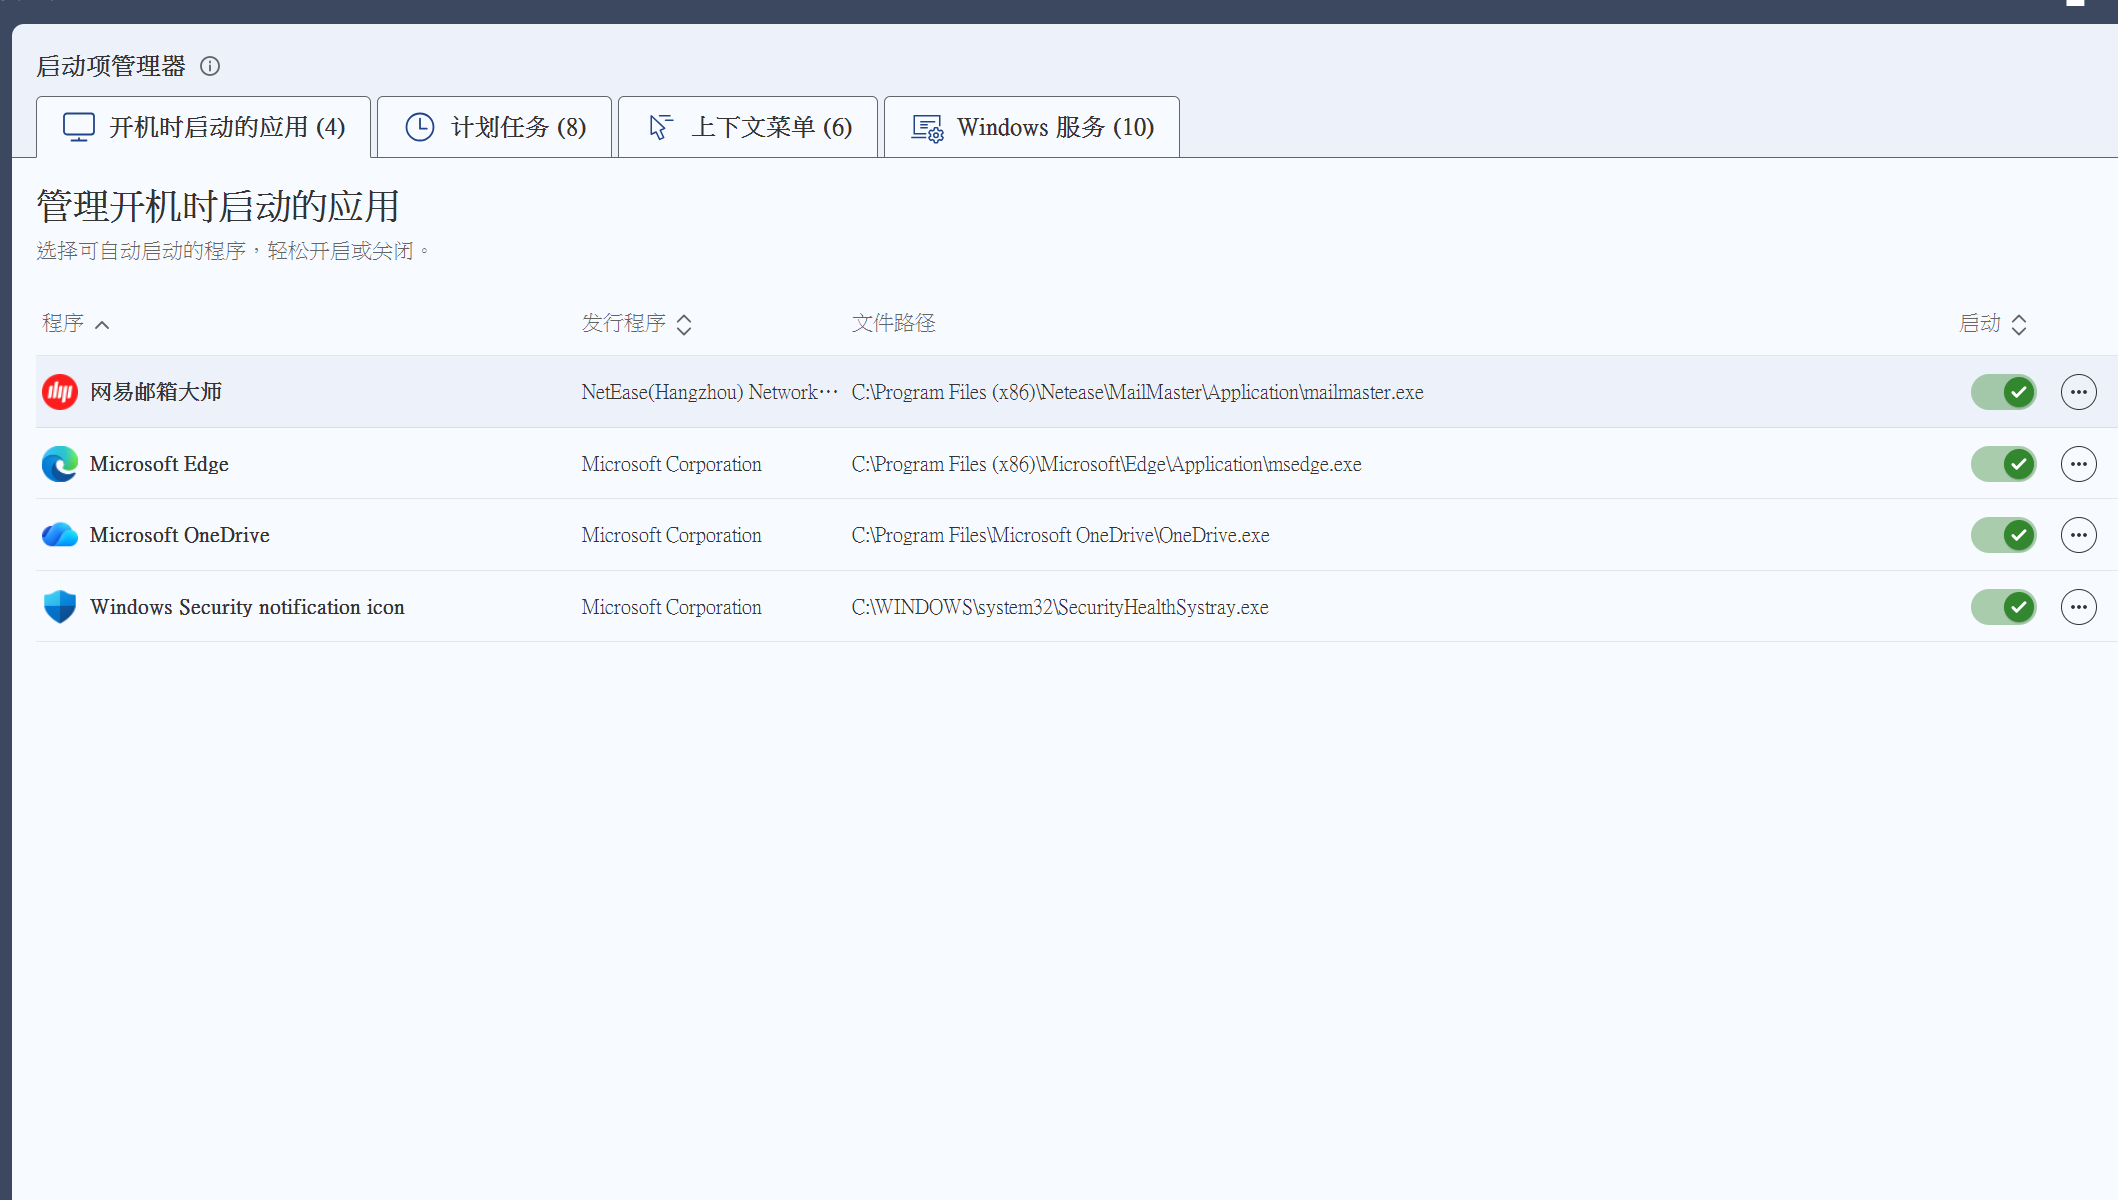
Task: Open more options for Windows Security notification icon
Action: 2079,607
